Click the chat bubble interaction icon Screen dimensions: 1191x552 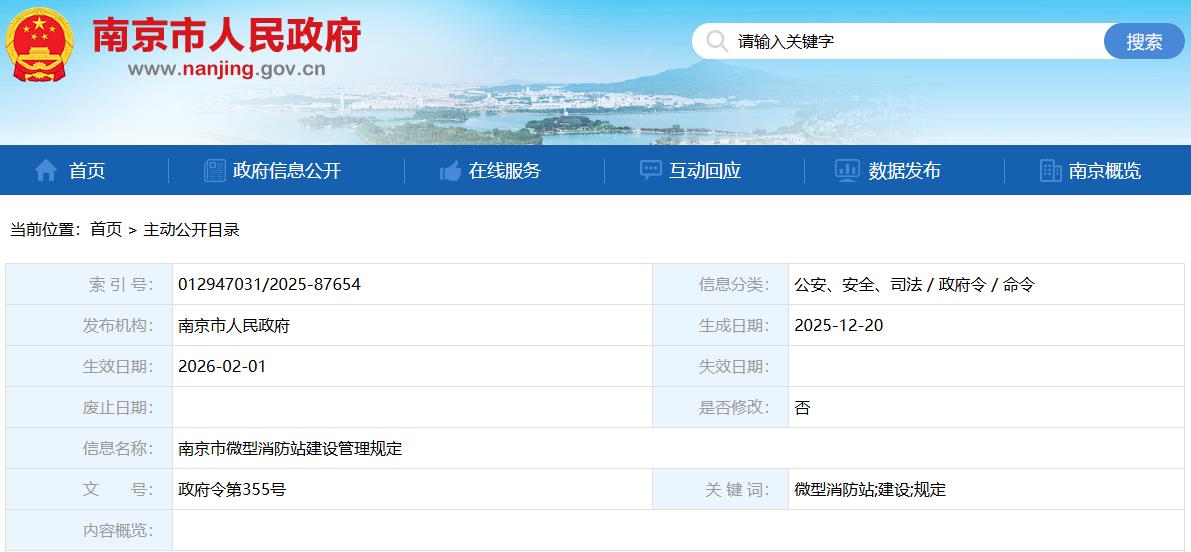tap(650, 170)
